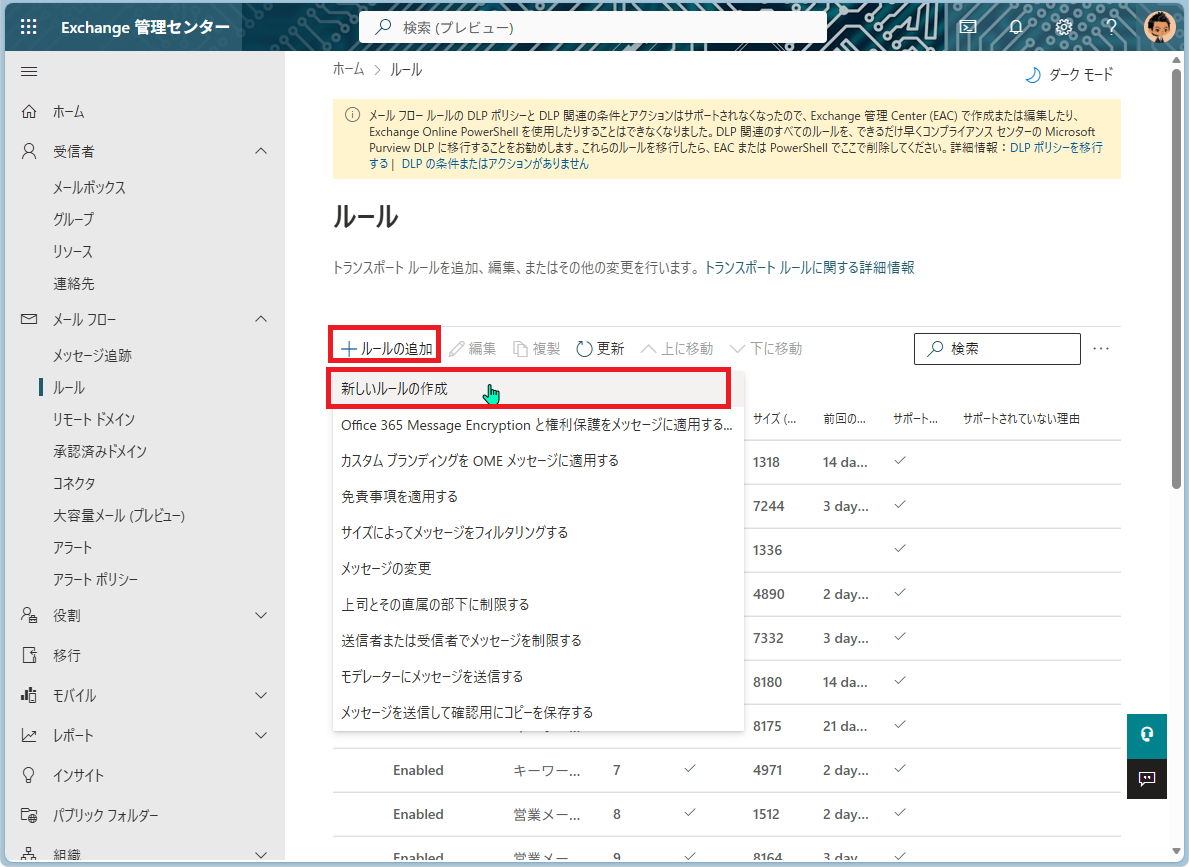Open トランスポート ルールに関する詳細情報 link
This screenshot has height=867, width=1189.
click(809, 268)
